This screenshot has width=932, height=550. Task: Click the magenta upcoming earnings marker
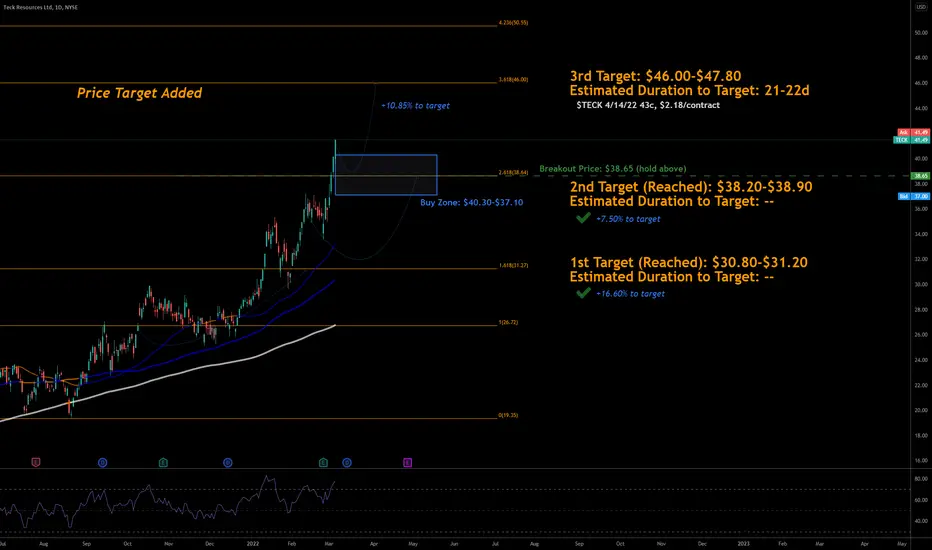[407, 462]
